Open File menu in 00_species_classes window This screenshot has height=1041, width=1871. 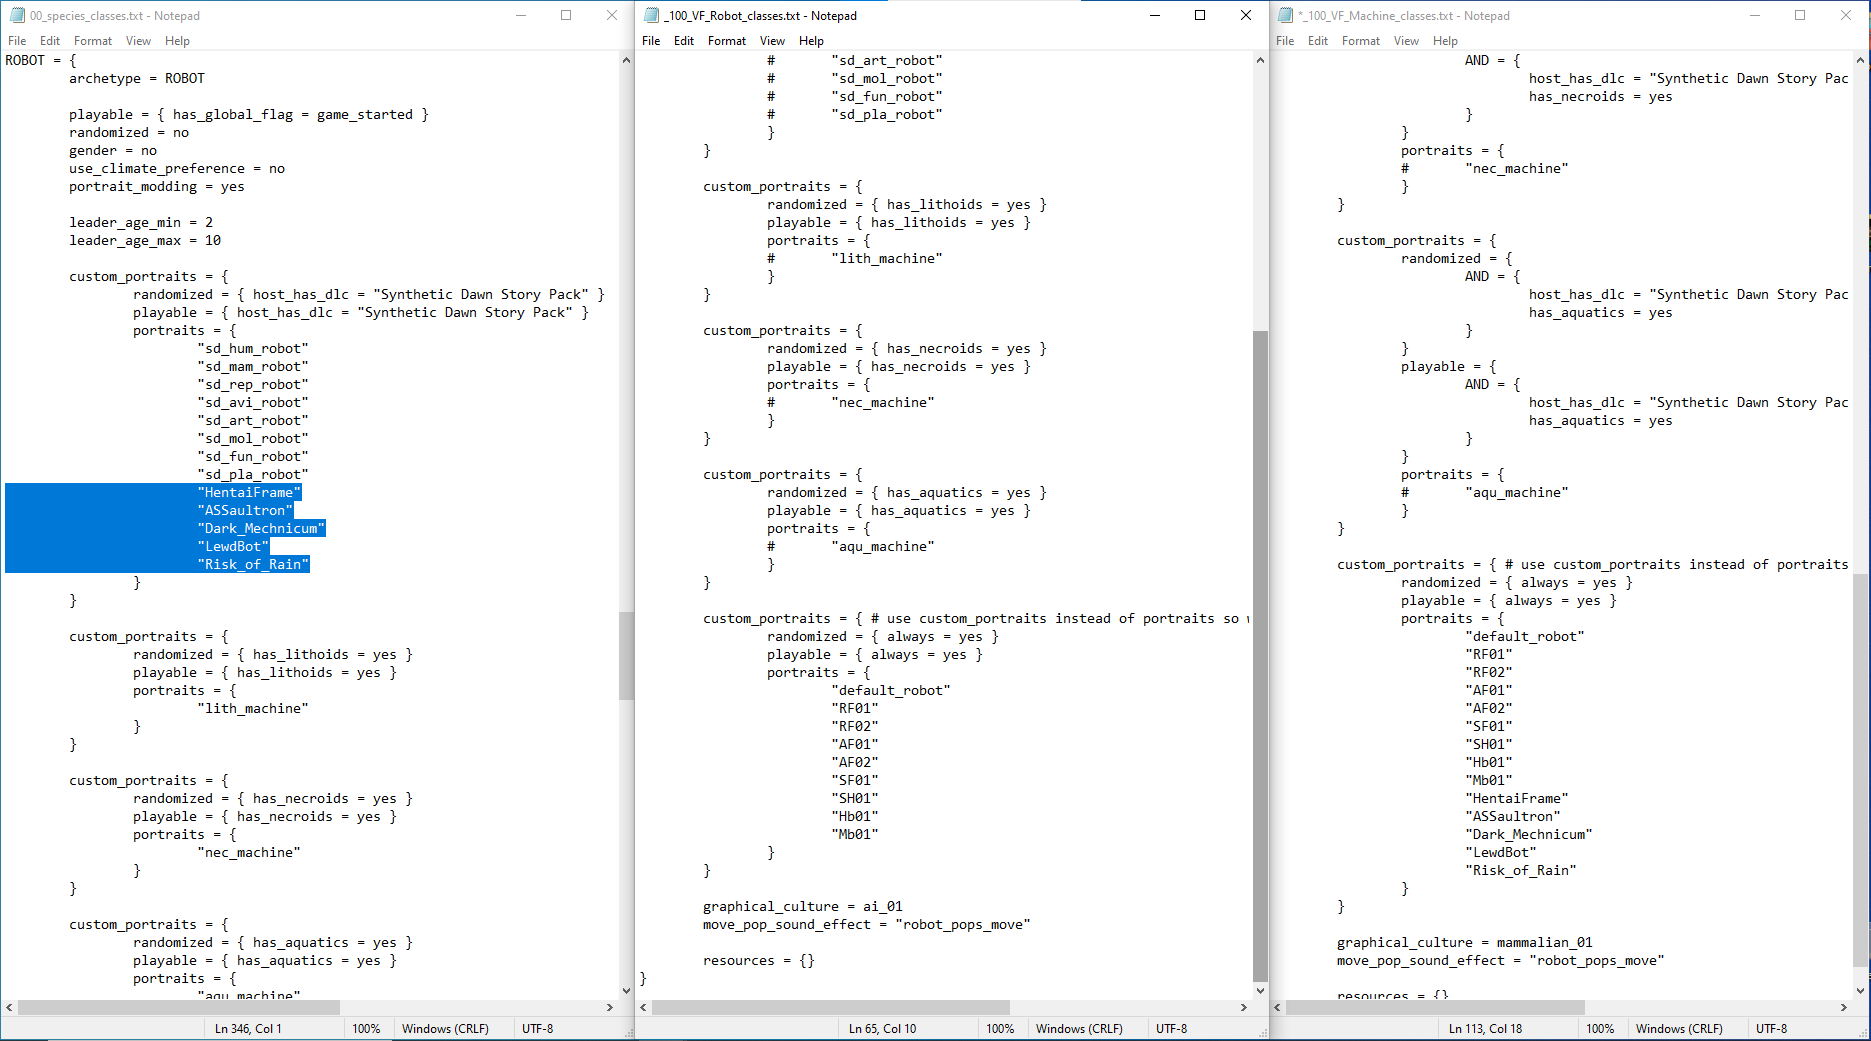coord(17,41)
